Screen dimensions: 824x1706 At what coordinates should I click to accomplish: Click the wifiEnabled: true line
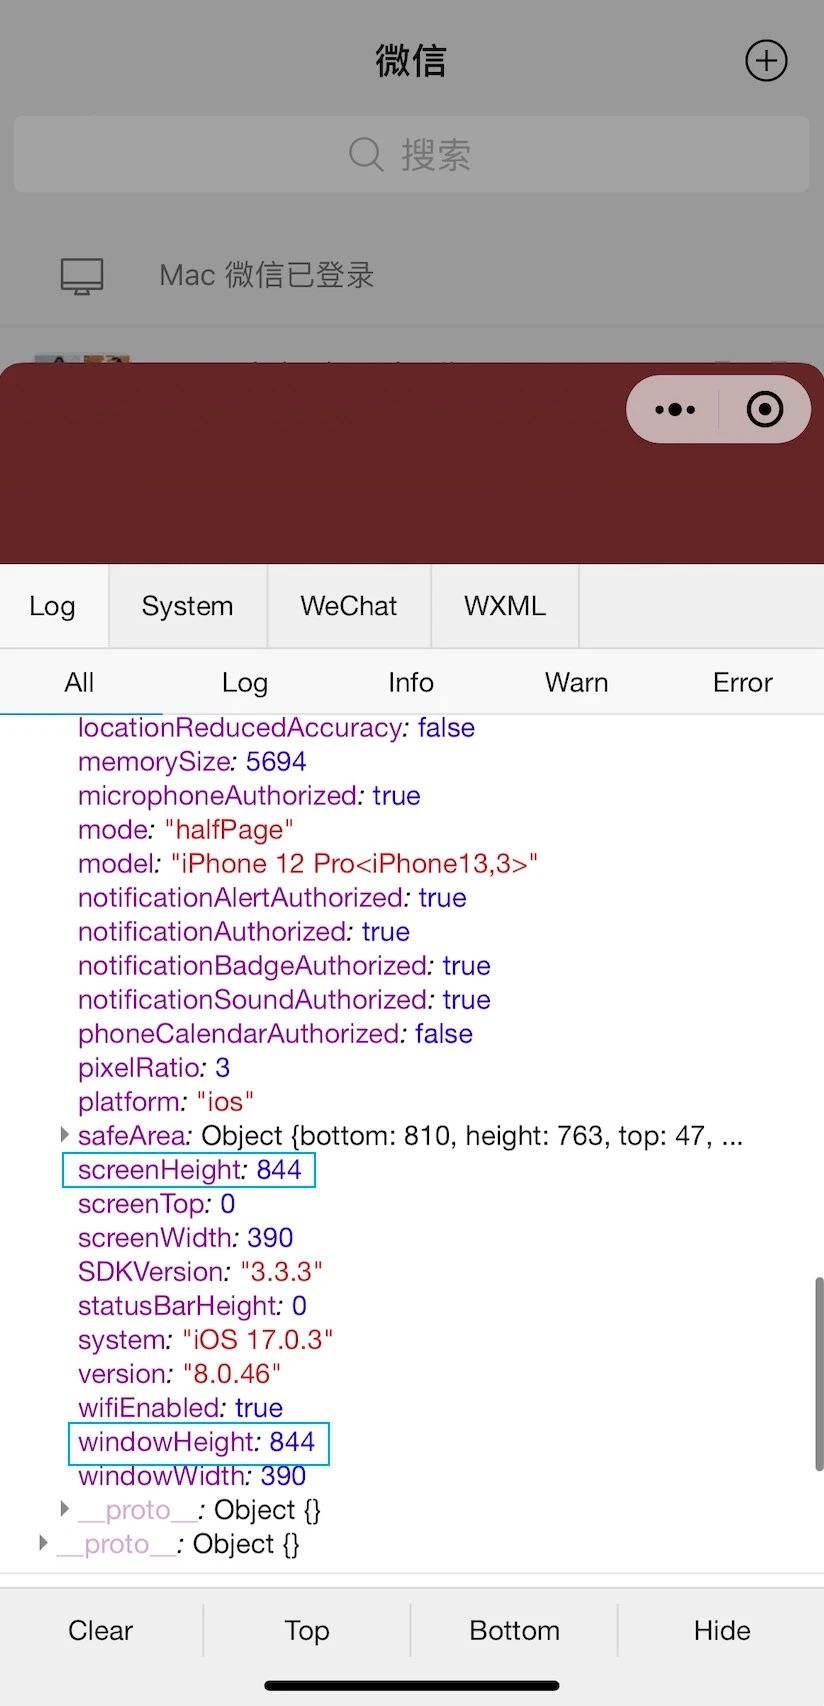tap(180, 1408)
